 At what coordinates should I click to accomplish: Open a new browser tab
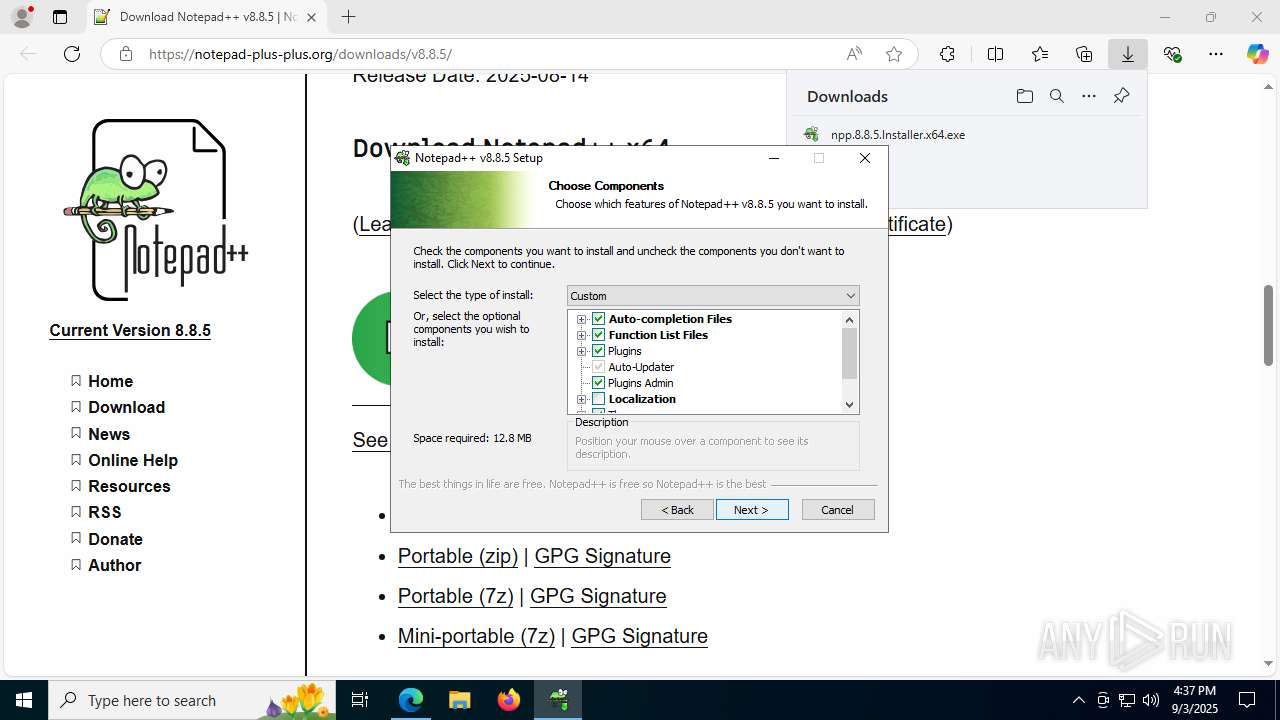coord(348,17)
